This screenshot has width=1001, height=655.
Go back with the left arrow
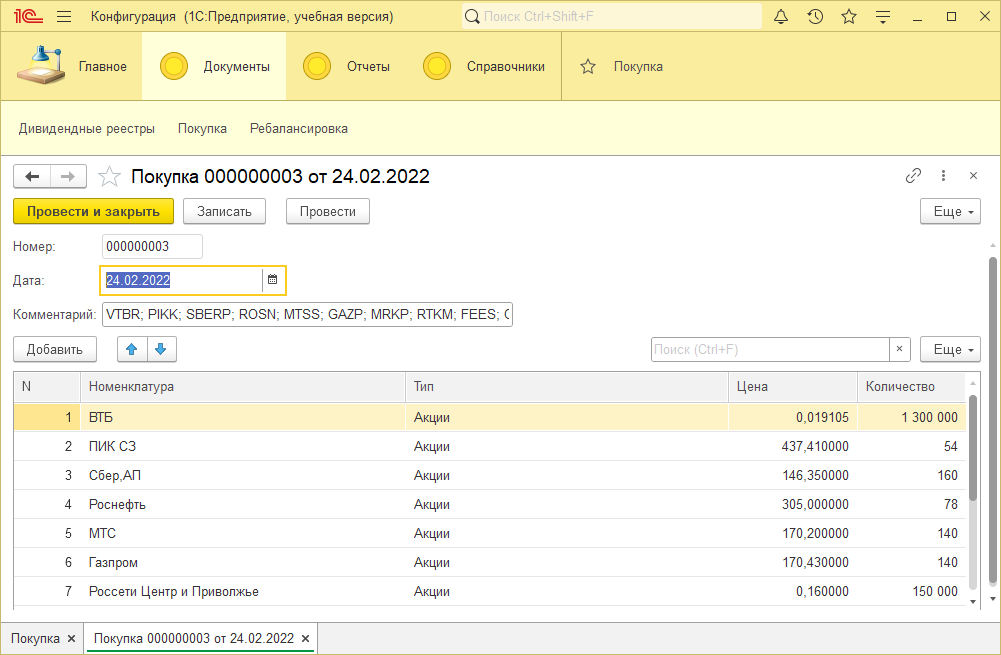point(32,176)
